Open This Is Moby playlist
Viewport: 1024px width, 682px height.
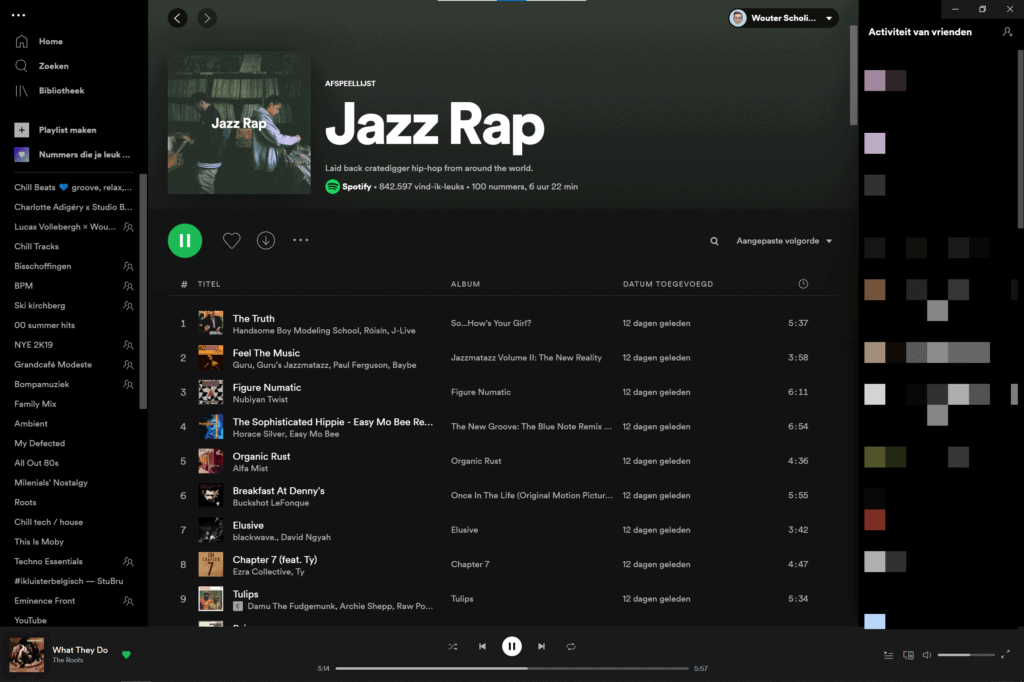[x=39, y=542]
